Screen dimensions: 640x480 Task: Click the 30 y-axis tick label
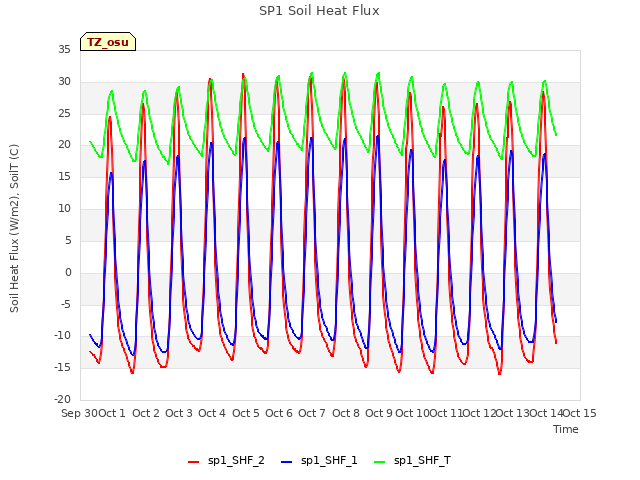[64, 82]
